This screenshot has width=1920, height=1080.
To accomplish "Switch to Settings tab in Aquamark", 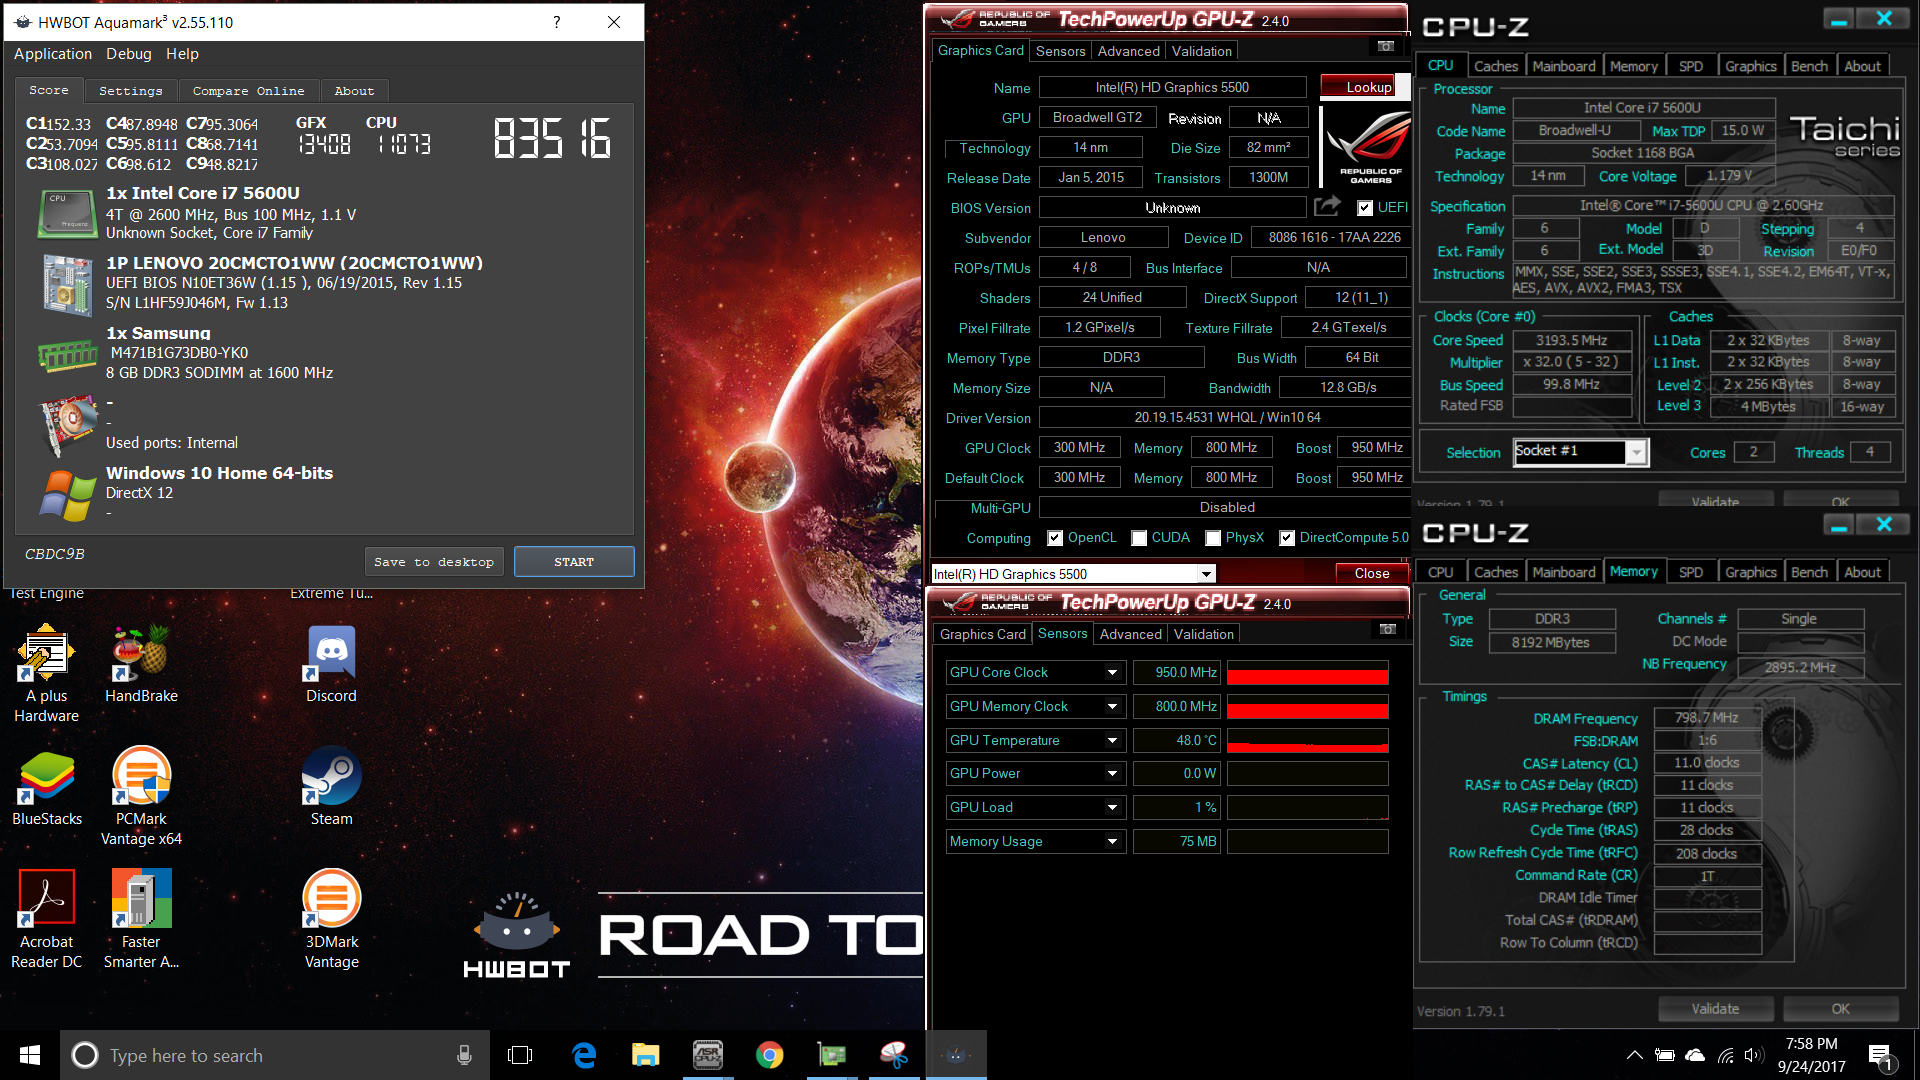I will [x=131, y=91].
